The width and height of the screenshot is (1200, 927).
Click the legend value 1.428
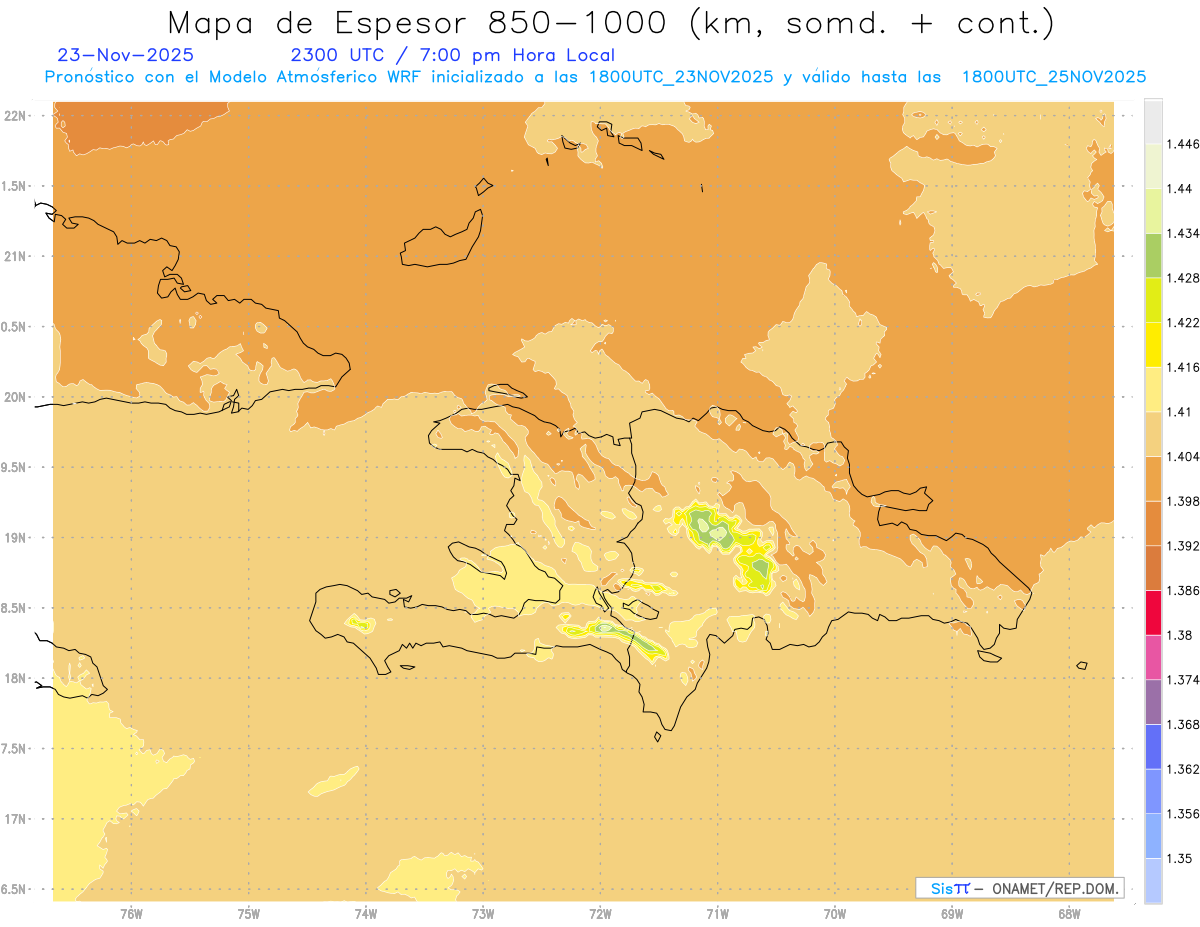coord(1184,278)
